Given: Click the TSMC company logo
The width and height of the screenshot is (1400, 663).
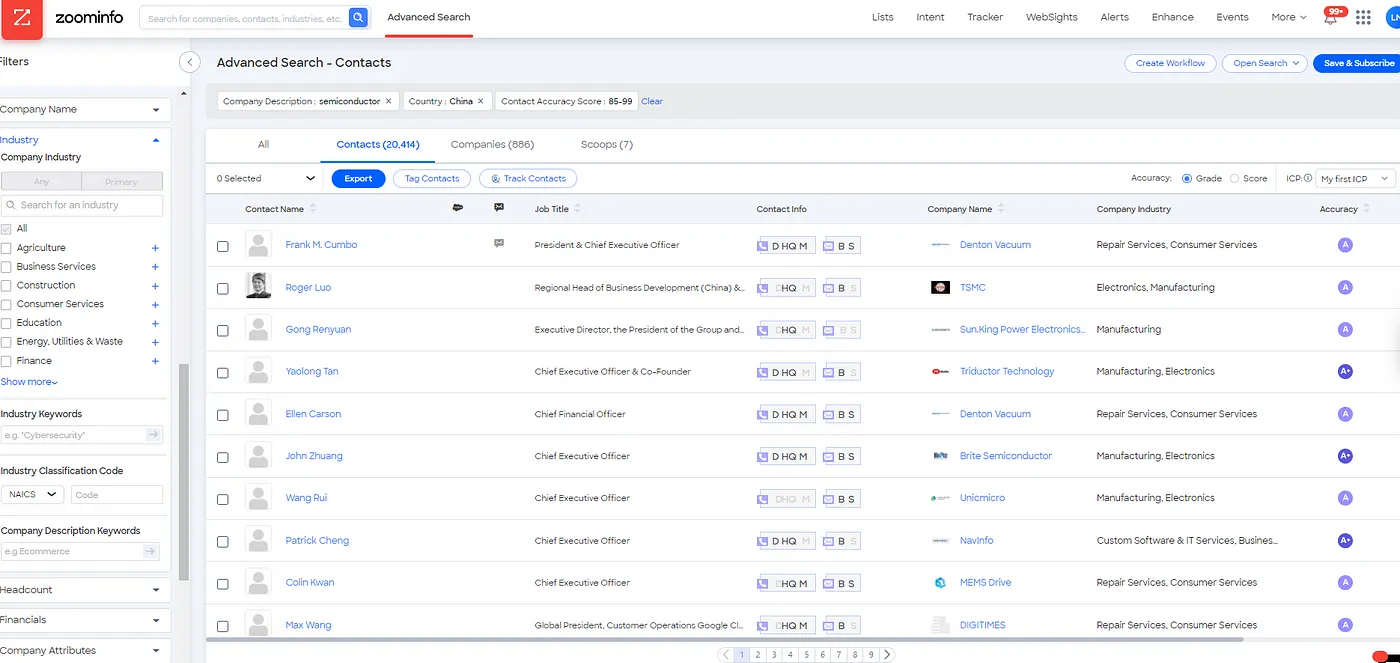Looking at the screenshot, I should click(940, 287).
